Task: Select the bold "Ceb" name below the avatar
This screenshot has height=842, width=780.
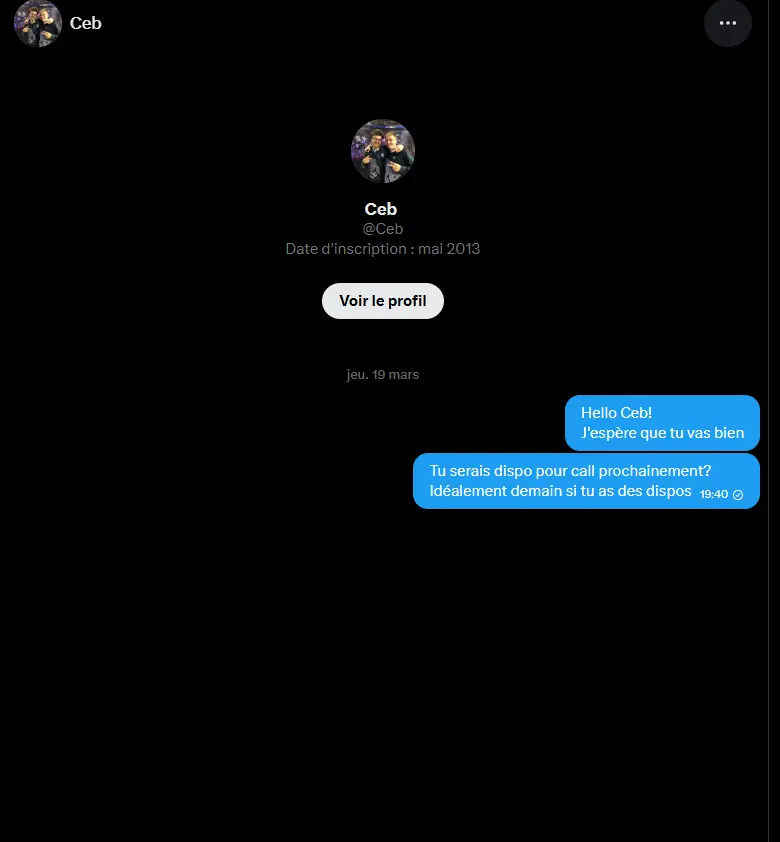Action: tap(381, 209)
